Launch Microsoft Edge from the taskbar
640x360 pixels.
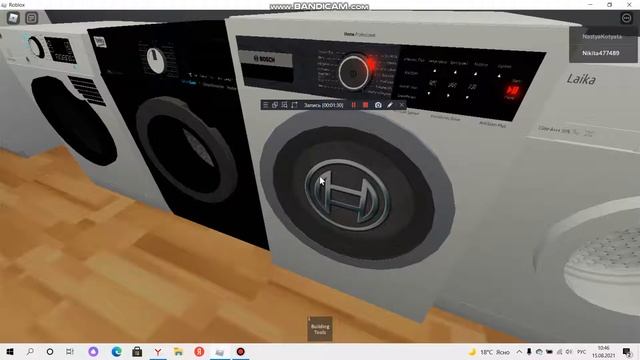116,352
